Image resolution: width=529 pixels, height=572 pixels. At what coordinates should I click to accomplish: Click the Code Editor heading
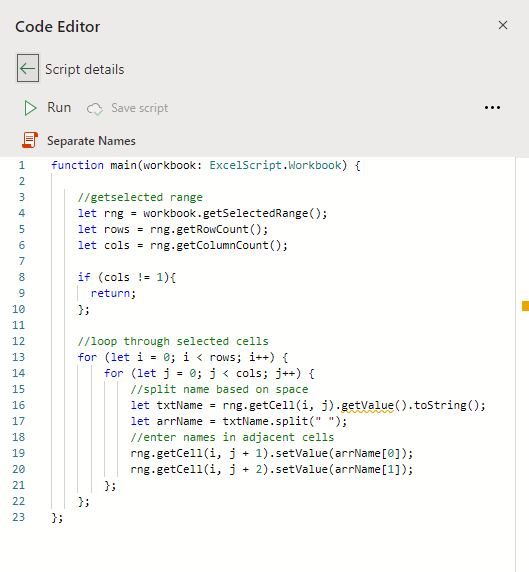click(58, 27)
